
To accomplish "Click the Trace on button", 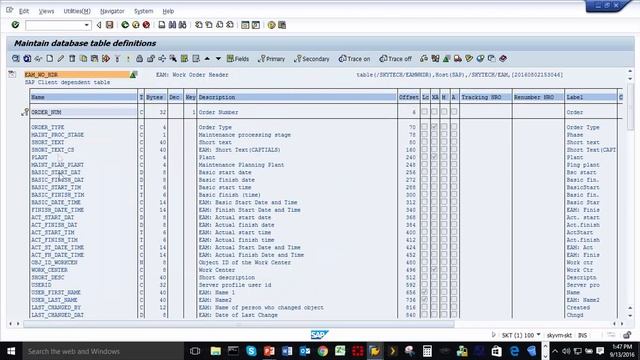I will coord(354,59).
